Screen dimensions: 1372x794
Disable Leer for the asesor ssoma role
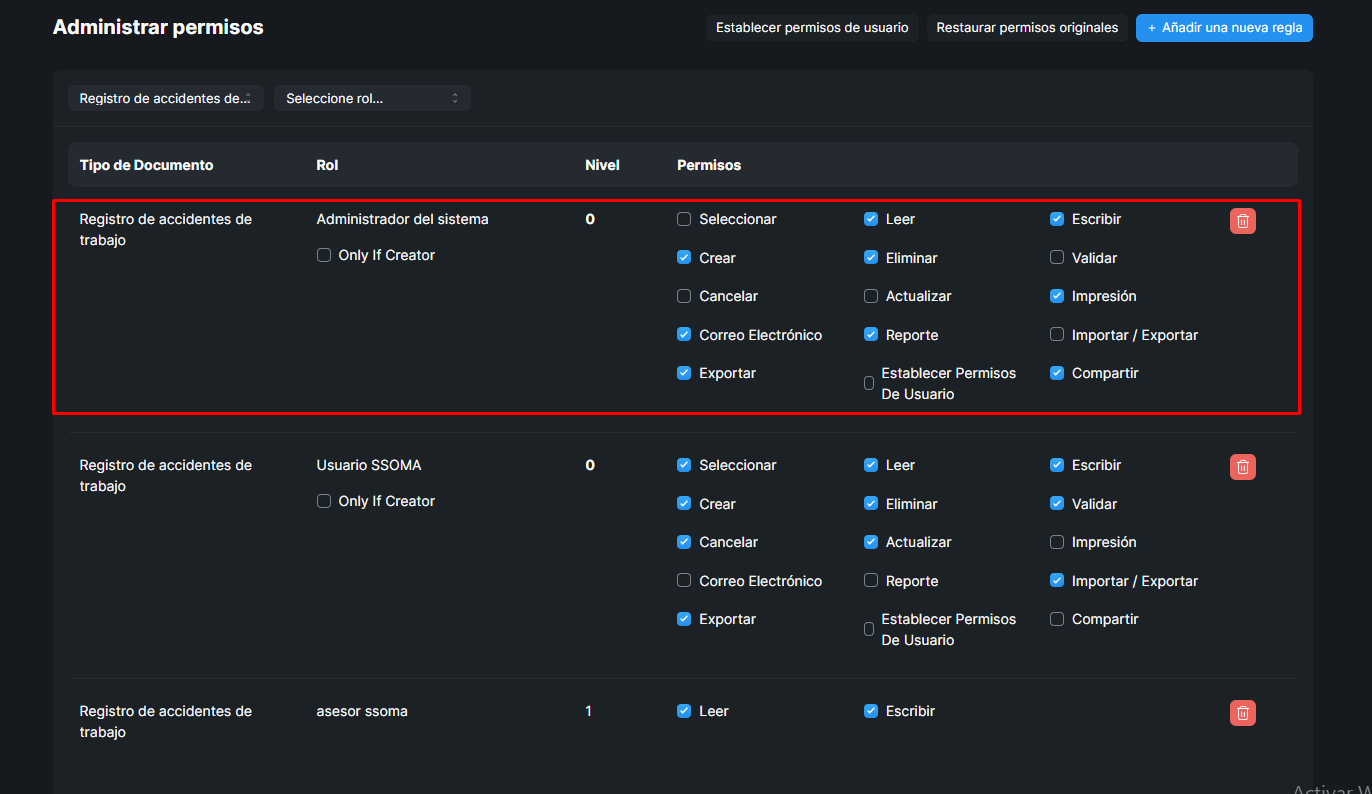[x=684, y=711]
